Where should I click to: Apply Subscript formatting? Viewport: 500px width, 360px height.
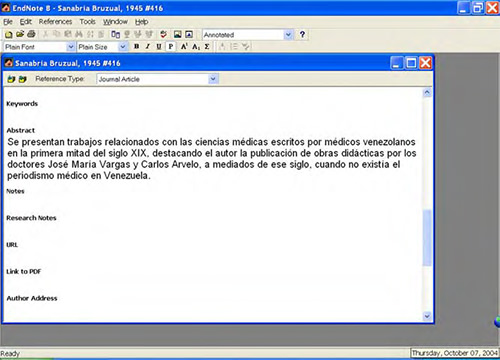pyautogui.click(x=196, y=47)
